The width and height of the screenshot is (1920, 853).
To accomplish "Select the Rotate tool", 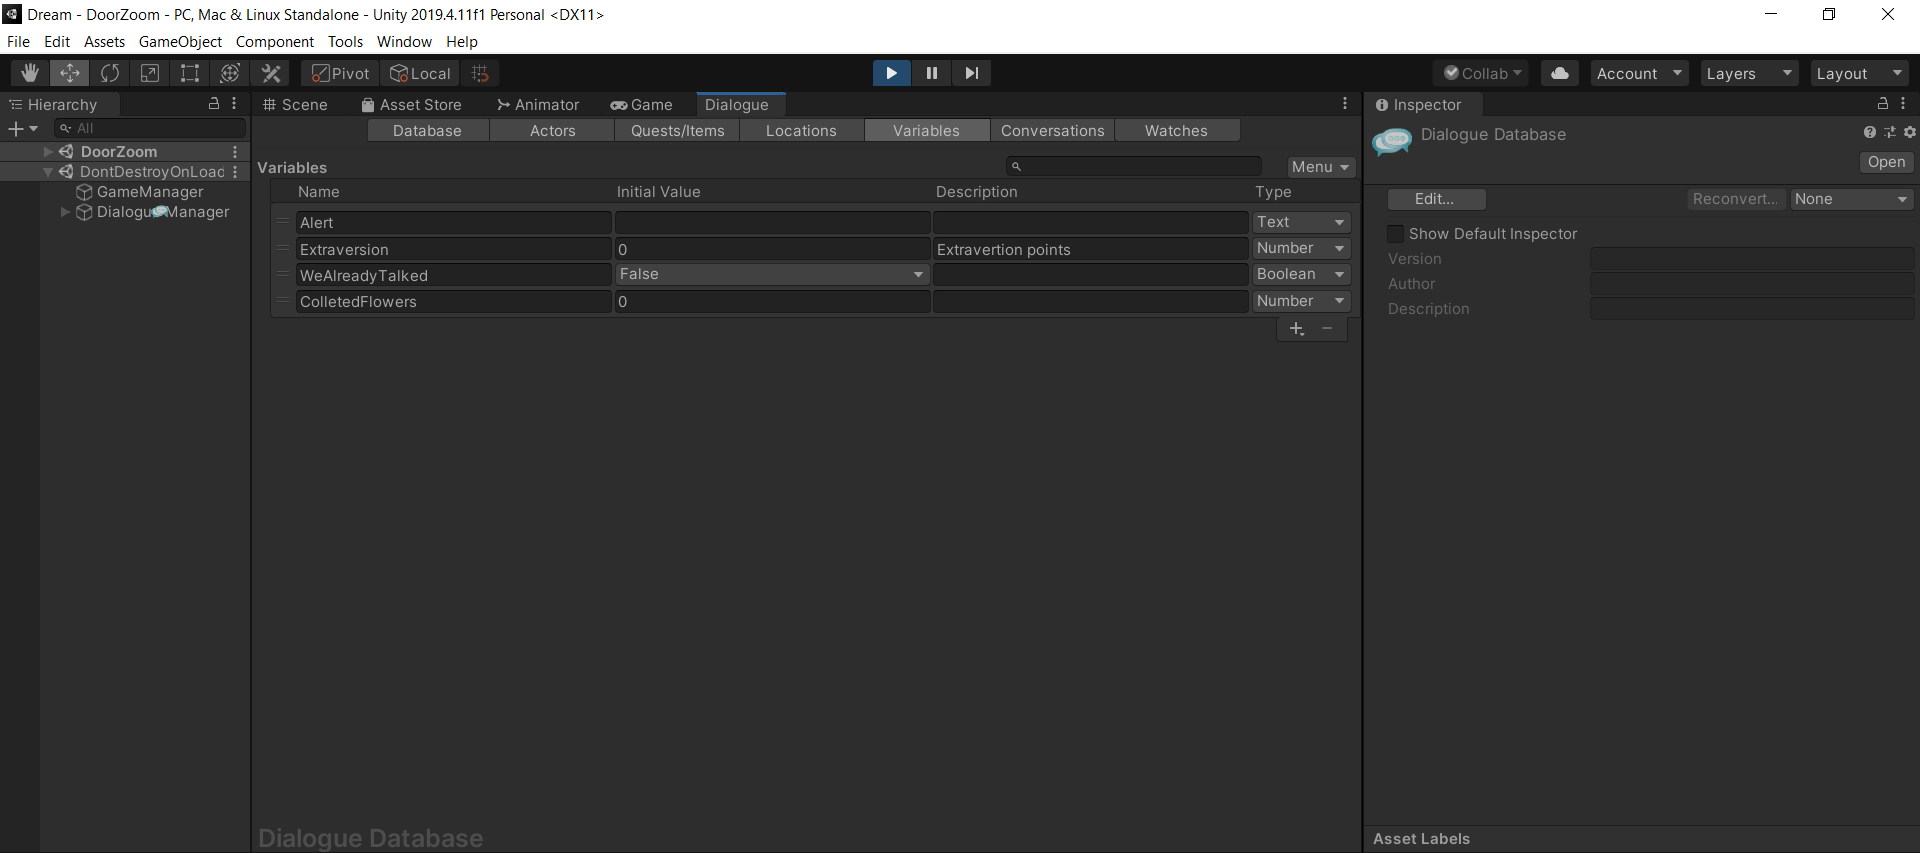I will click(110, 73).
